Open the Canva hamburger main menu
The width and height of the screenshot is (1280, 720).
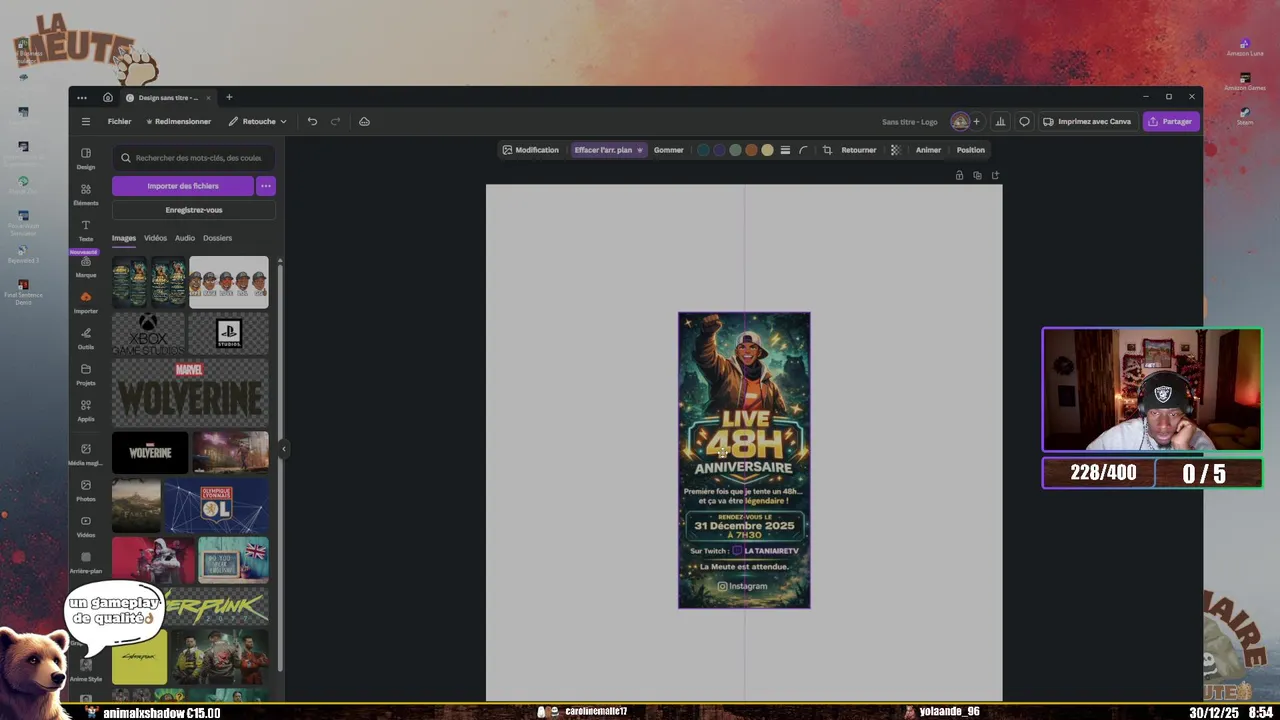[85, 122]
